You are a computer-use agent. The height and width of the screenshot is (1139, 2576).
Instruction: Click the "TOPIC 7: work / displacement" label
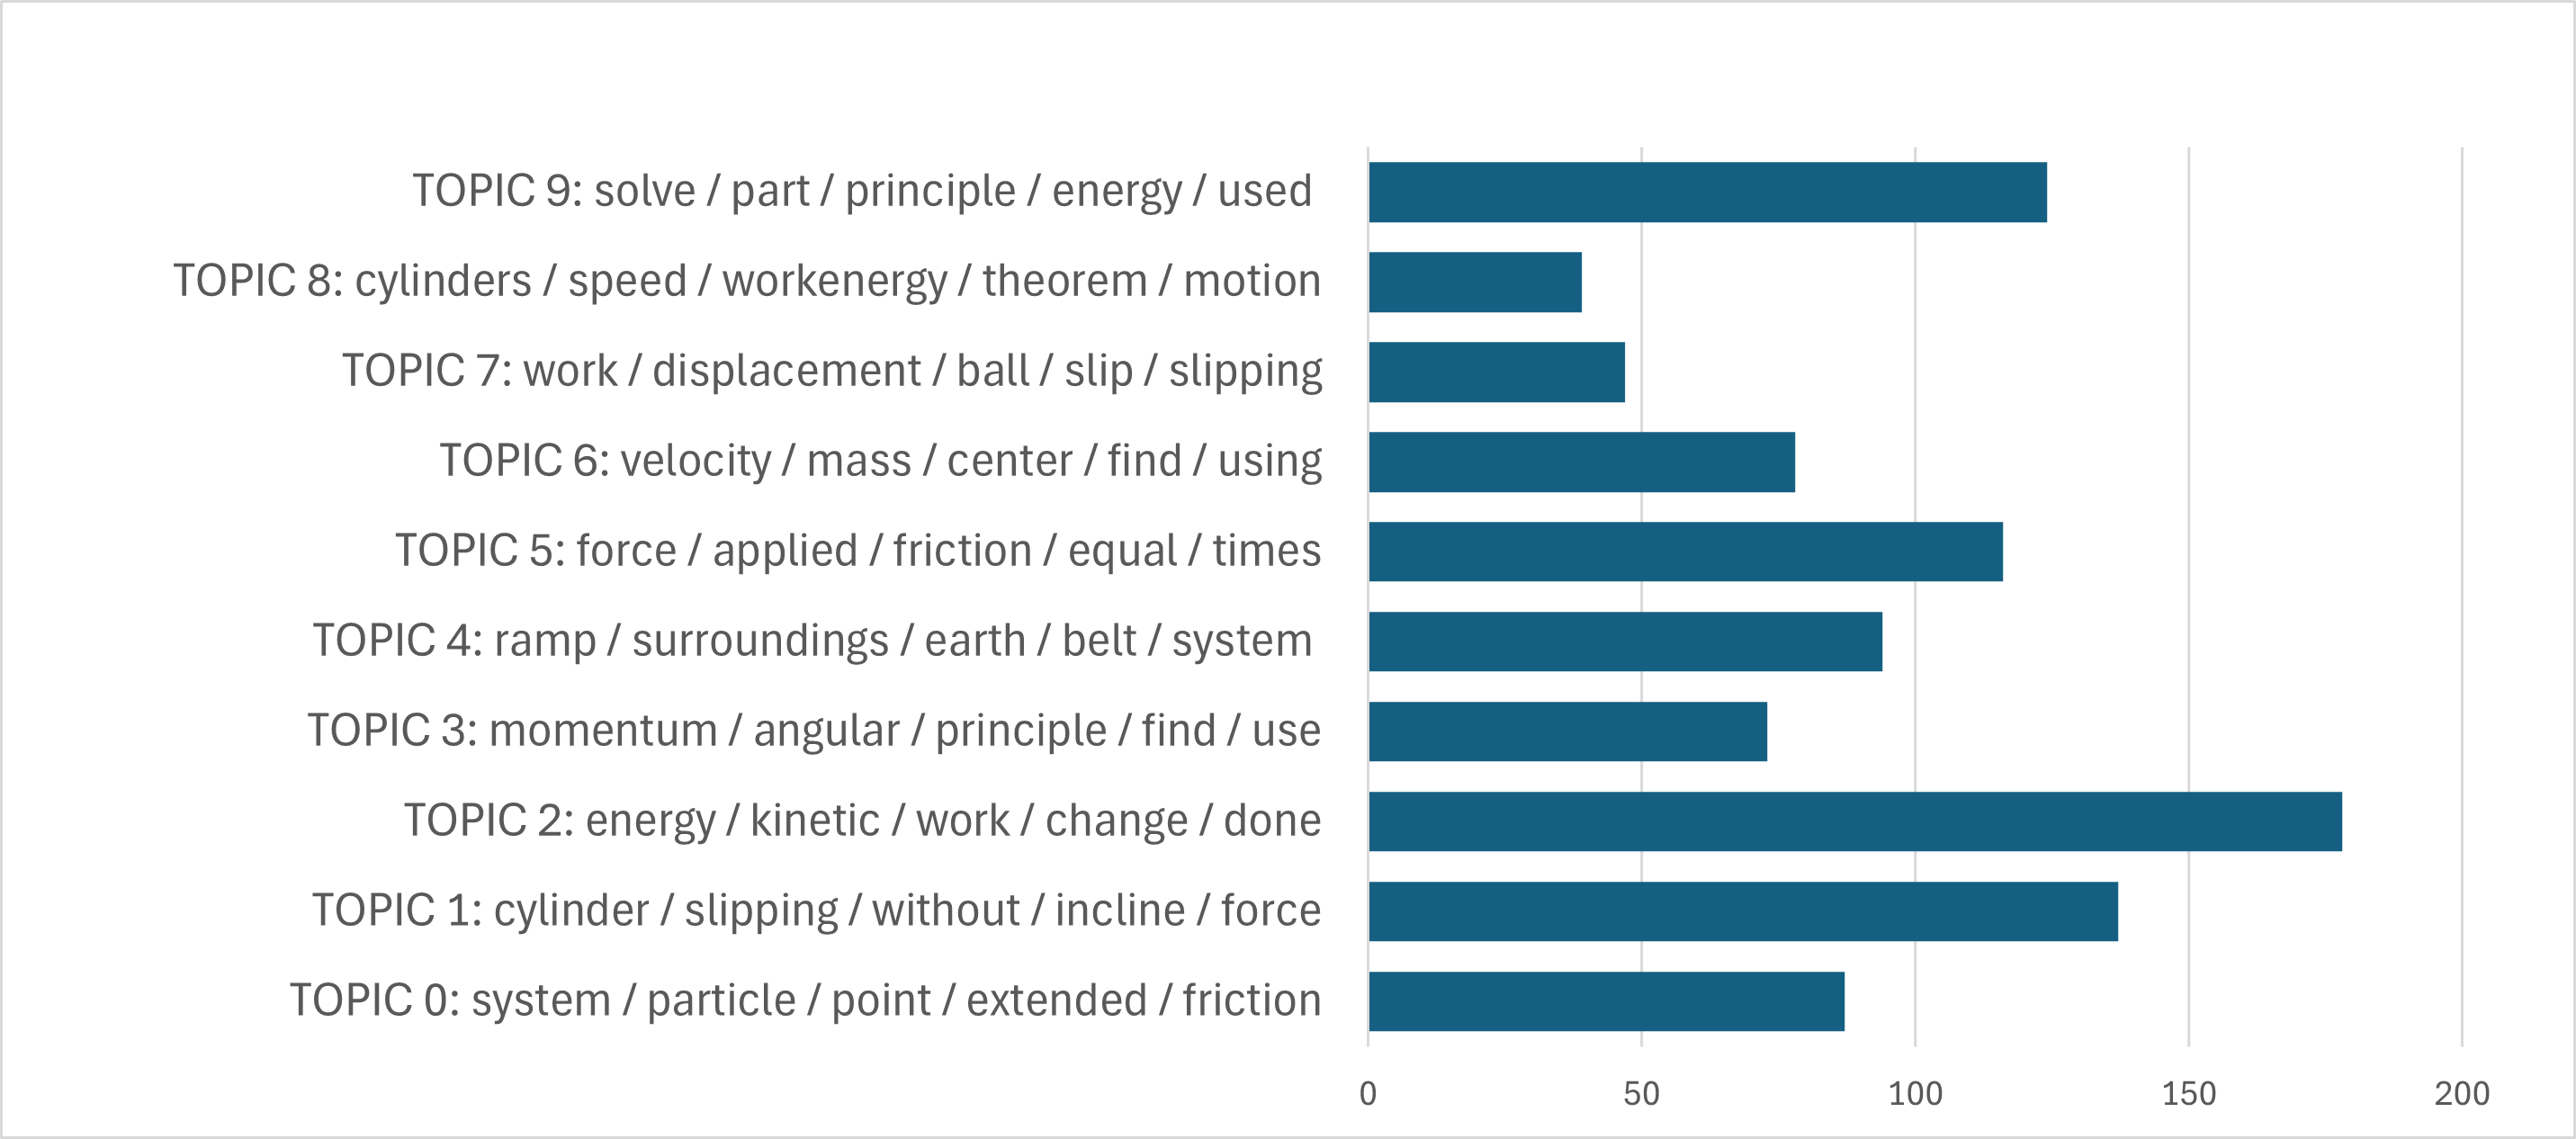832,371
